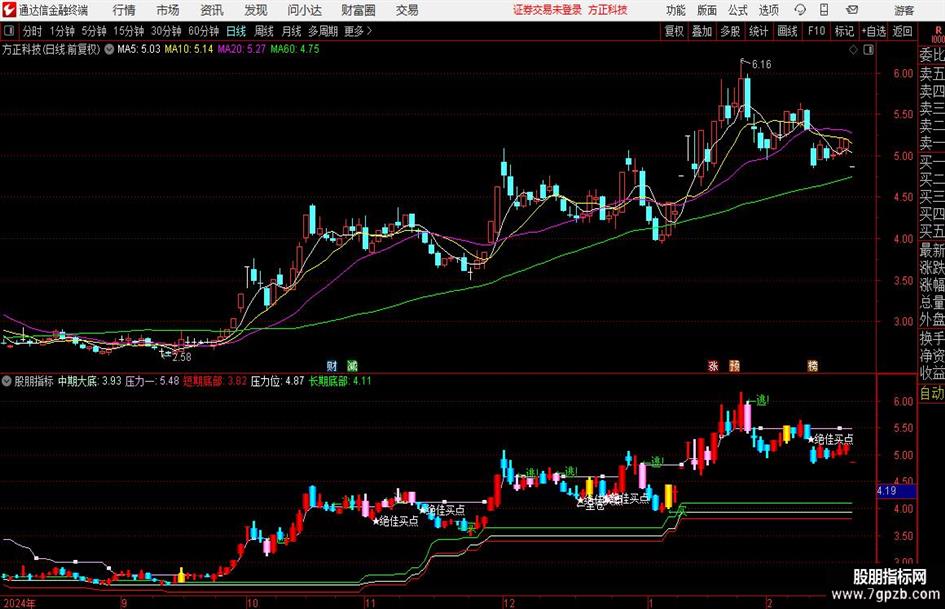Viewport: 945px width, 609px height.
Task: Open the 公式 menu
Action: tap(737, 10)
